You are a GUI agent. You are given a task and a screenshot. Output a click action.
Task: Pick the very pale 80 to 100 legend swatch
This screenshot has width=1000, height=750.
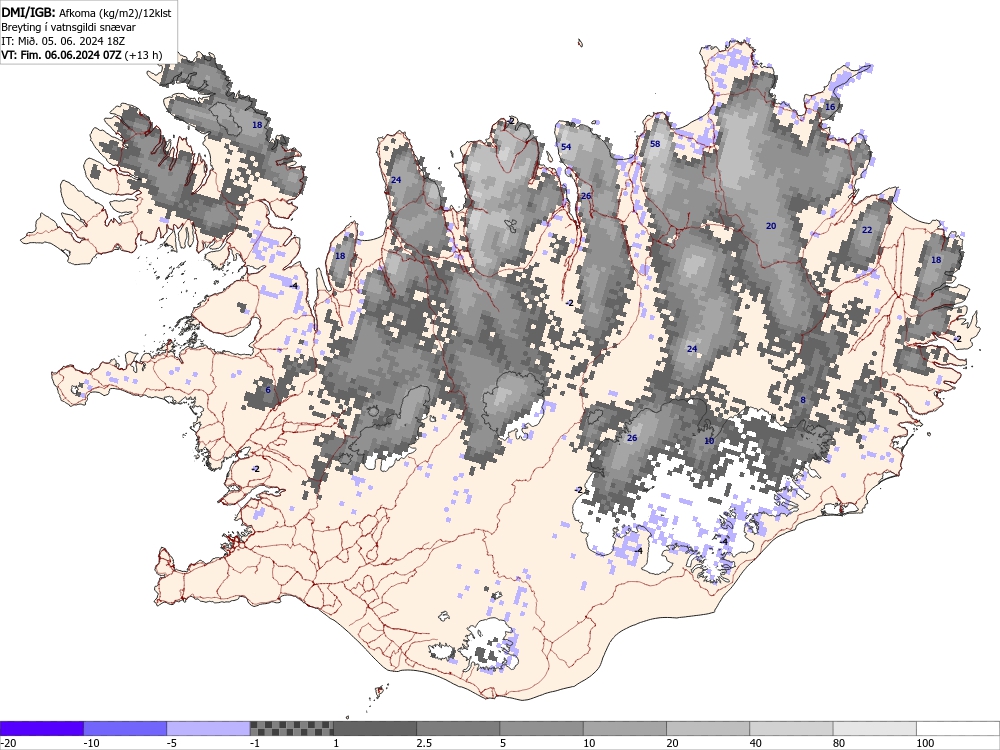click(874, 728)
